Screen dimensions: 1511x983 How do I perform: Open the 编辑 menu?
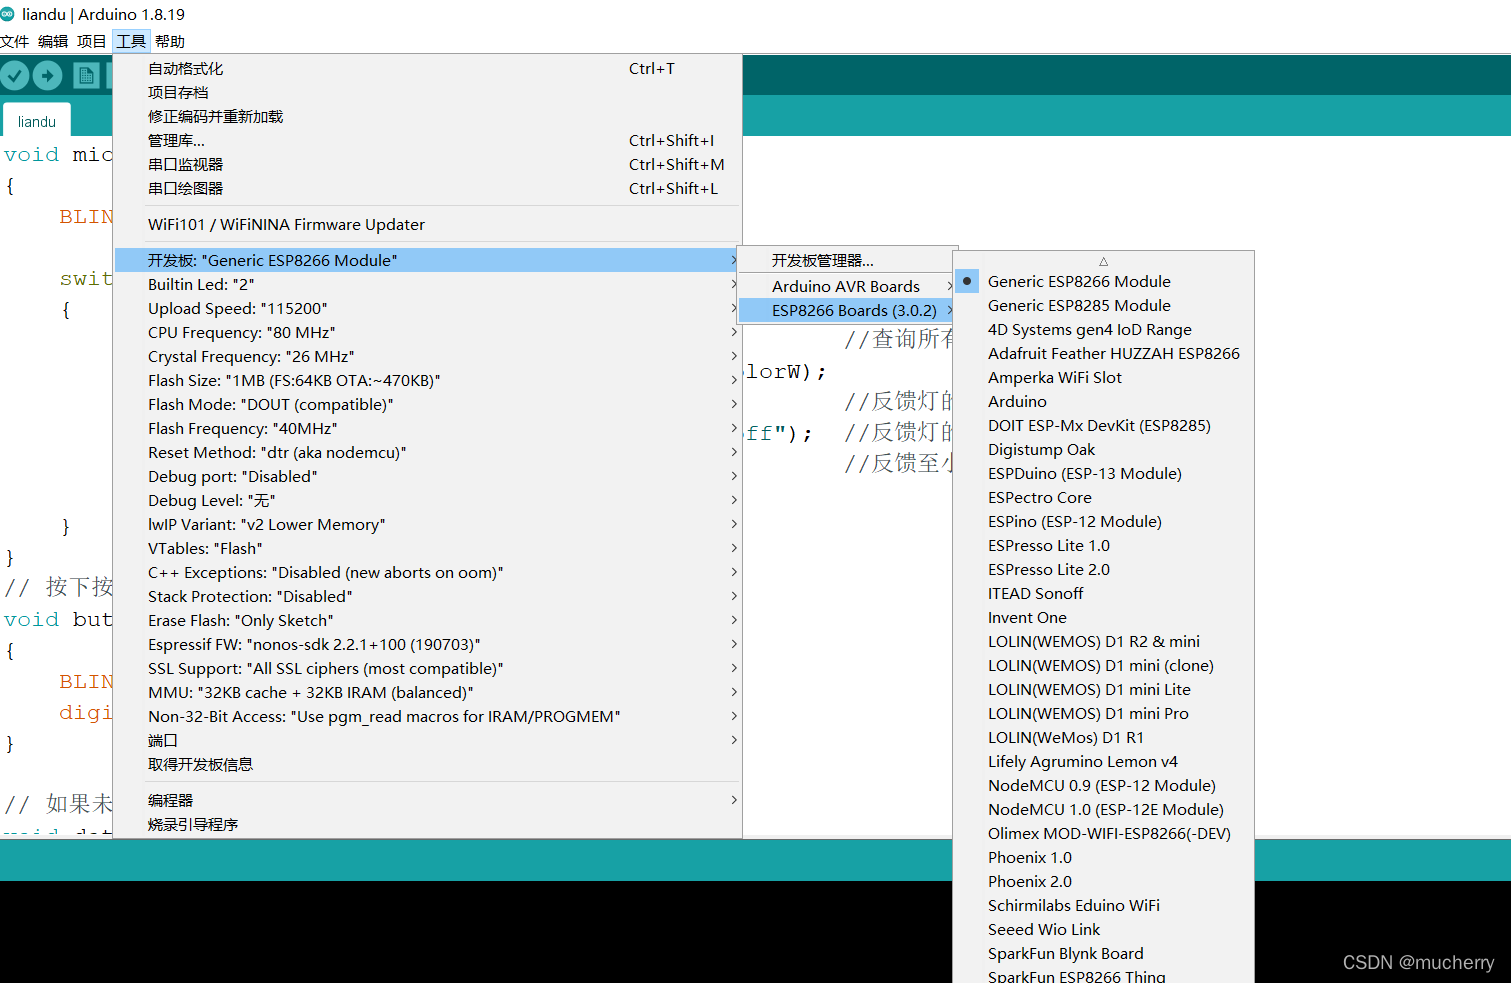53,41
